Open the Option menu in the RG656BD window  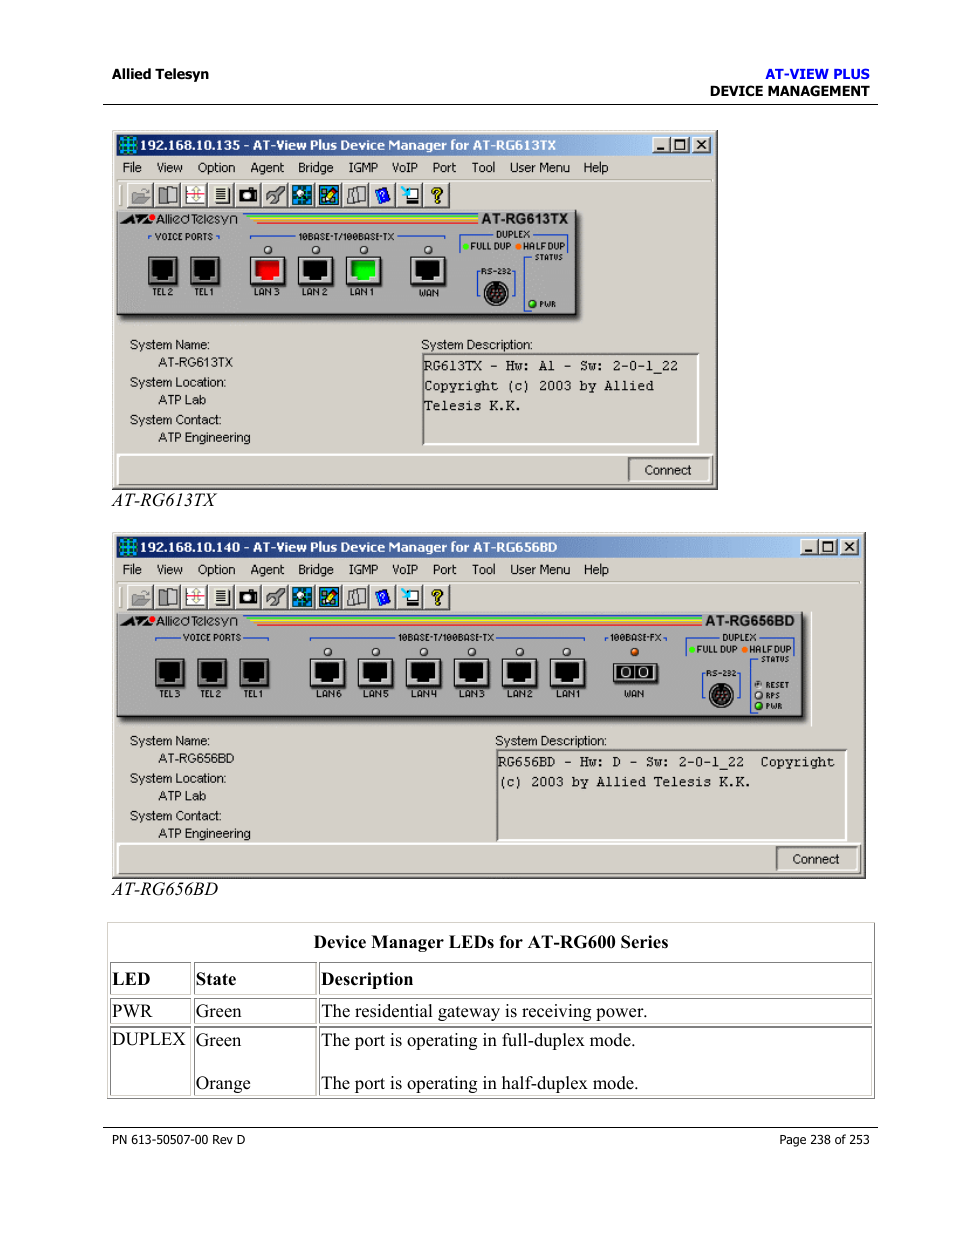point(217,570)
